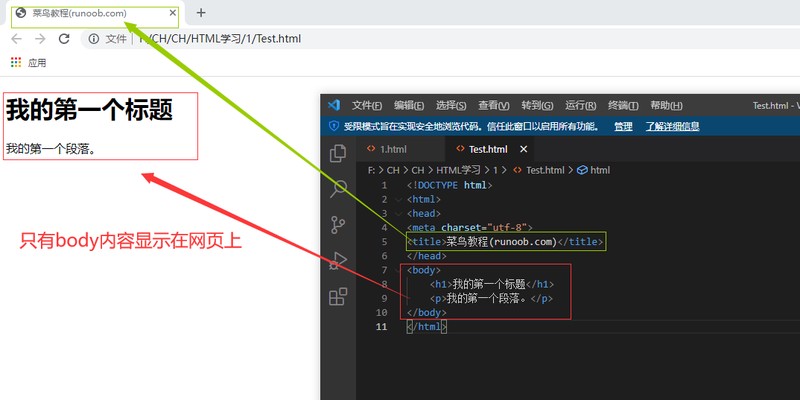Click the <title> code line in editor
800x400 pixels.
[506, 242]
